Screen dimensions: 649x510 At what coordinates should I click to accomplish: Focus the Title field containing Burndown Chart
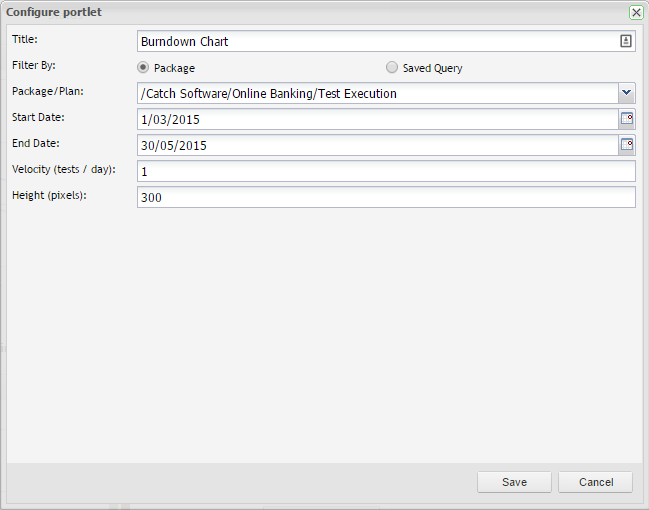pos(376,41)
